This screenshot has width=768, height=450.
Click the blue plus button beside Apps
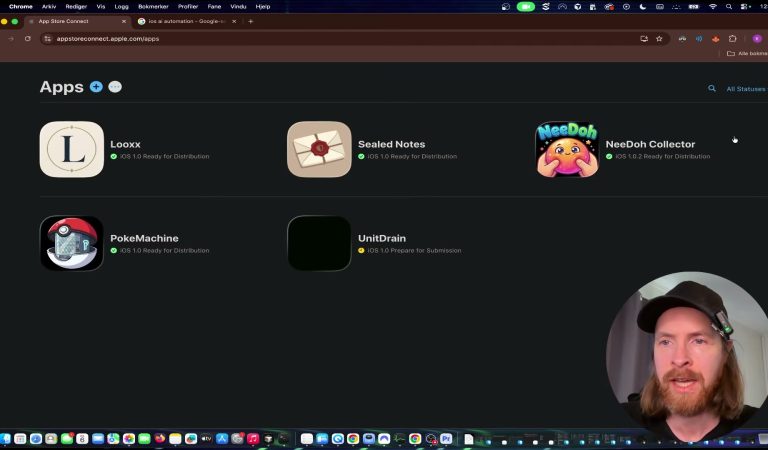[96, 87]
